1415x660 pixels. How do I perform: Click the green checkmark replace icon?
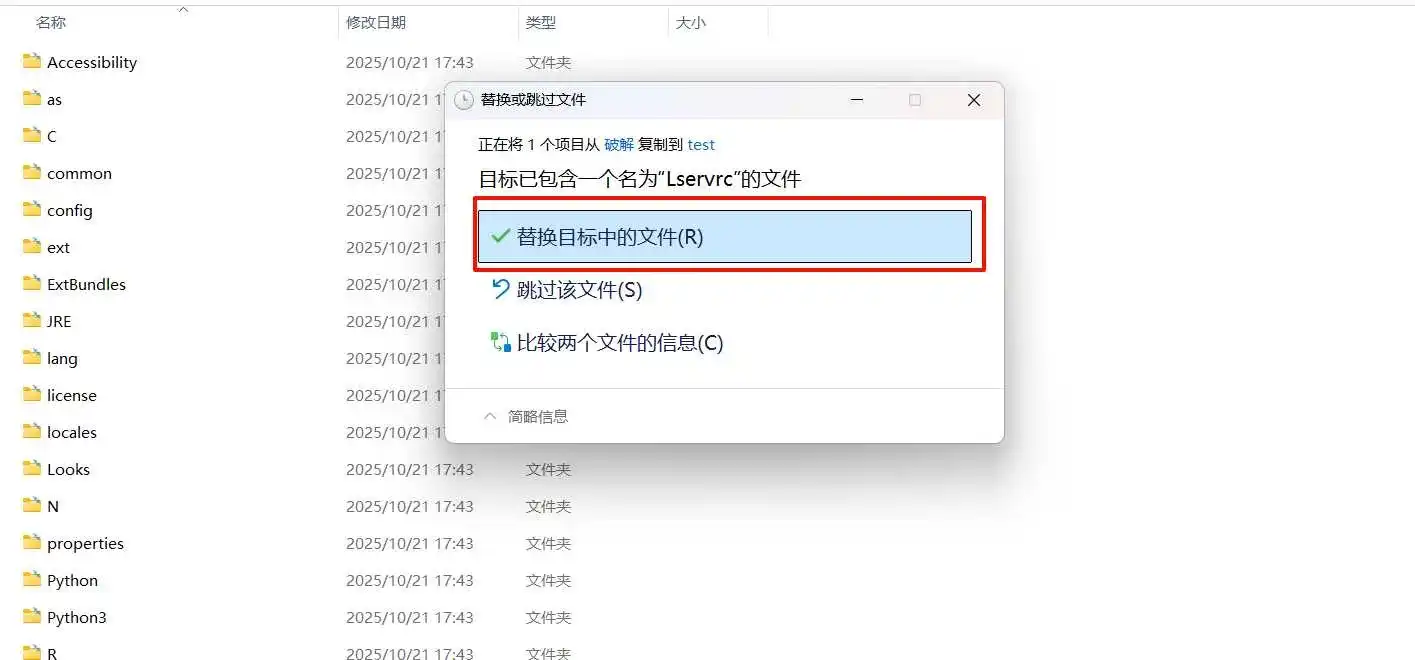(500, 237)
